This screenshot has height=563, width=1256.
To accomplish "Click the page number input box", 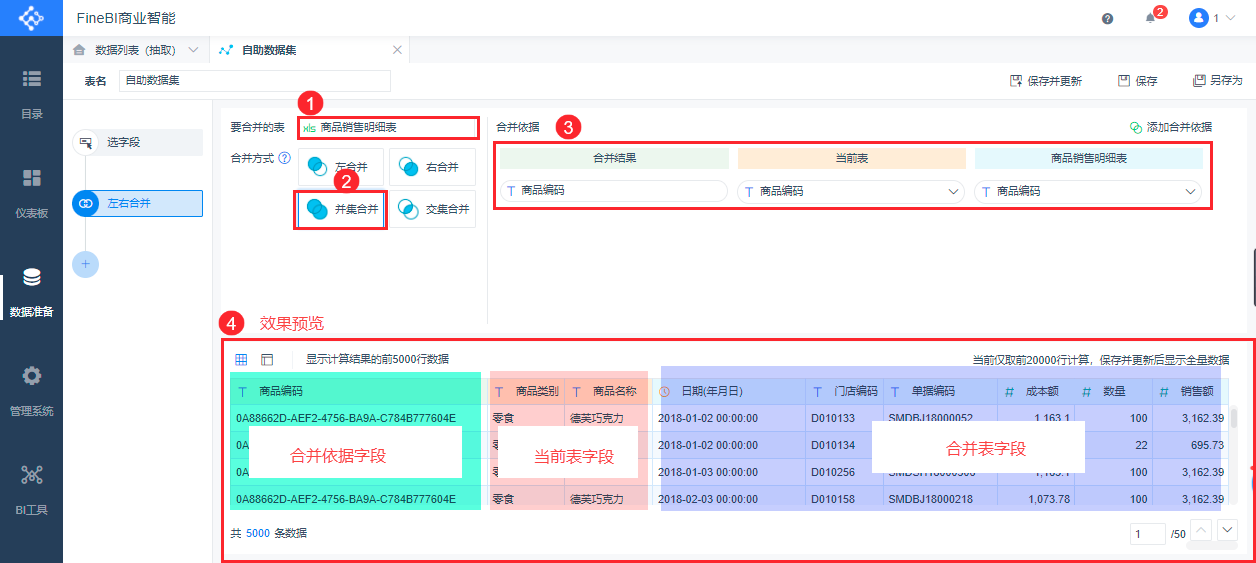I will 1148,534.
